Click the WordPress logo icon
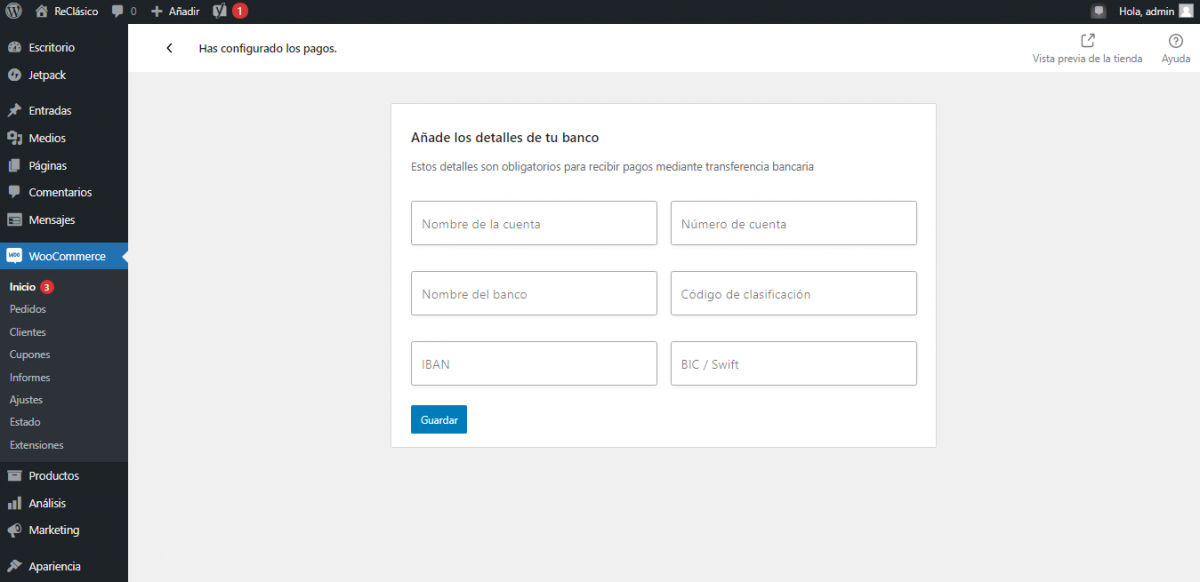 coord(14,11)
